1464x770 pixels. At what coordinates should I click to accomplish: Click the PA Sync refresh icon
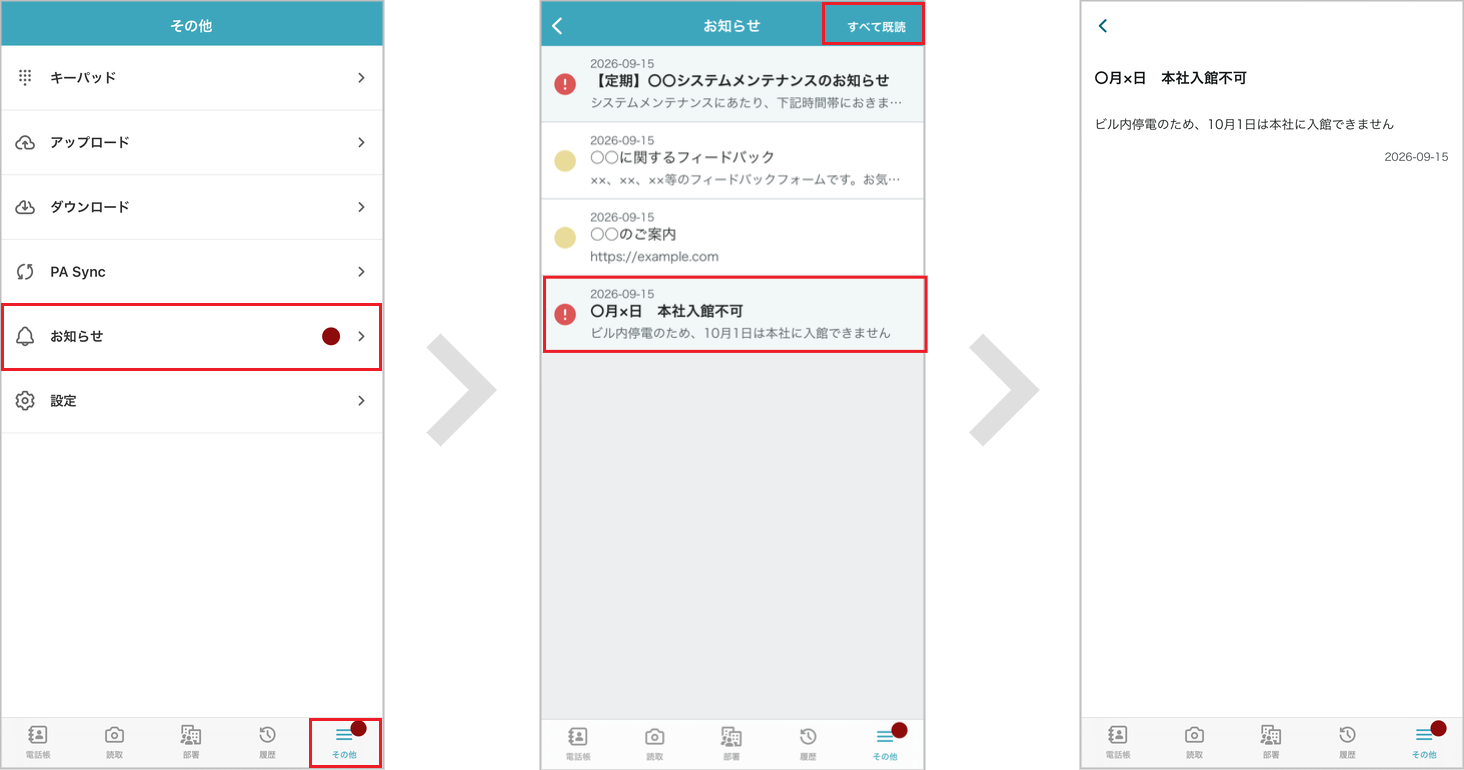[x=25, y=272]
